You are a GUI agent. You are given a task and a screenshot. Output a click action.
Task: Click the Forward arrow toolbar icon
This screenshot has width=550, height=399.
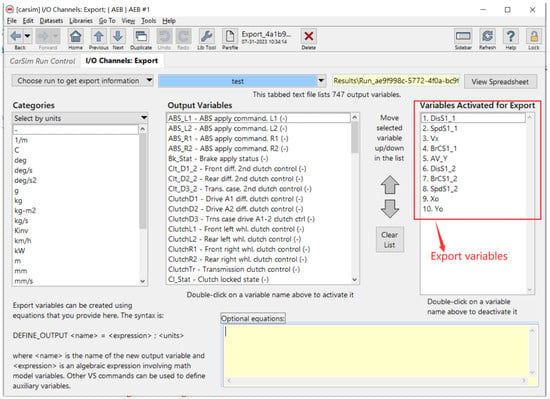tap(43, 36)
